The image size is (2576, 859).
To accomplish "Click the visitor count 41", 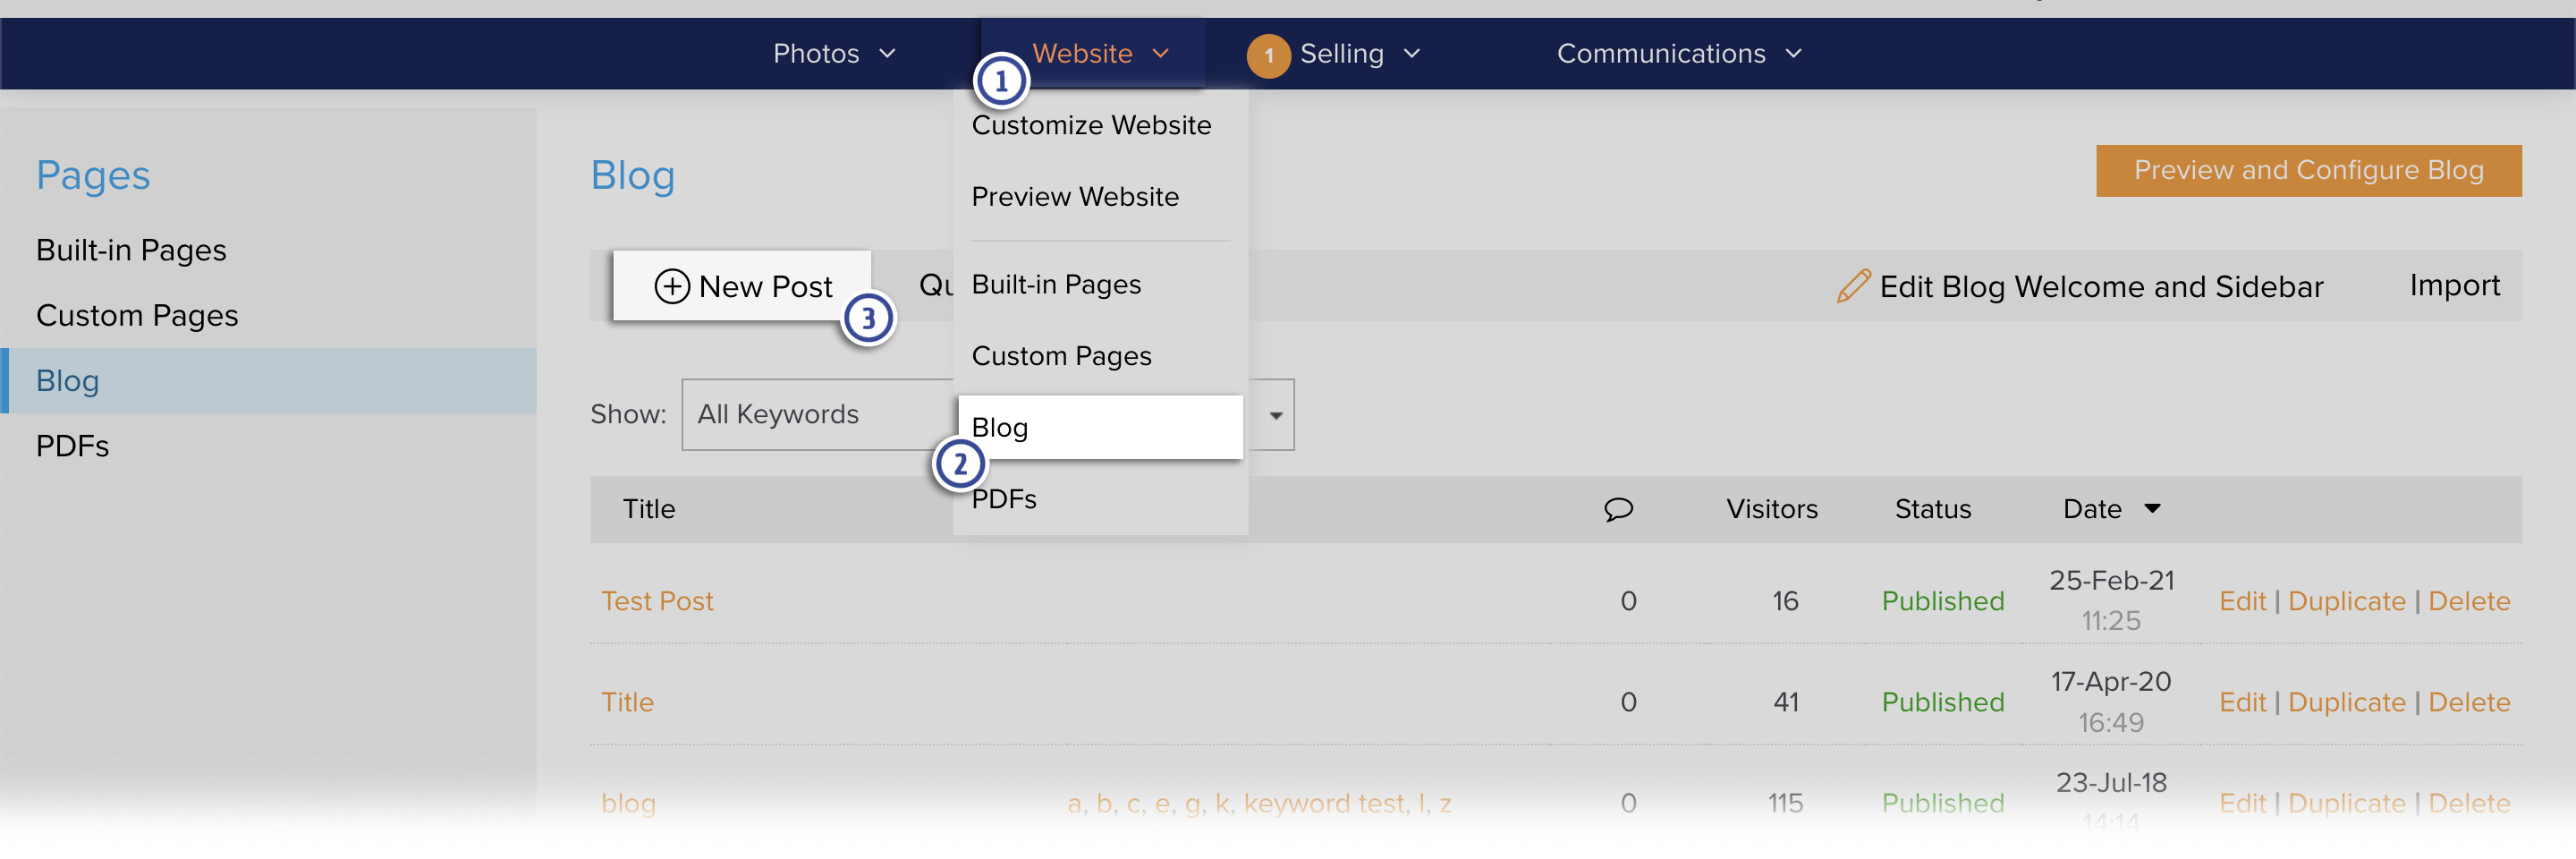I will [1785, 702].
